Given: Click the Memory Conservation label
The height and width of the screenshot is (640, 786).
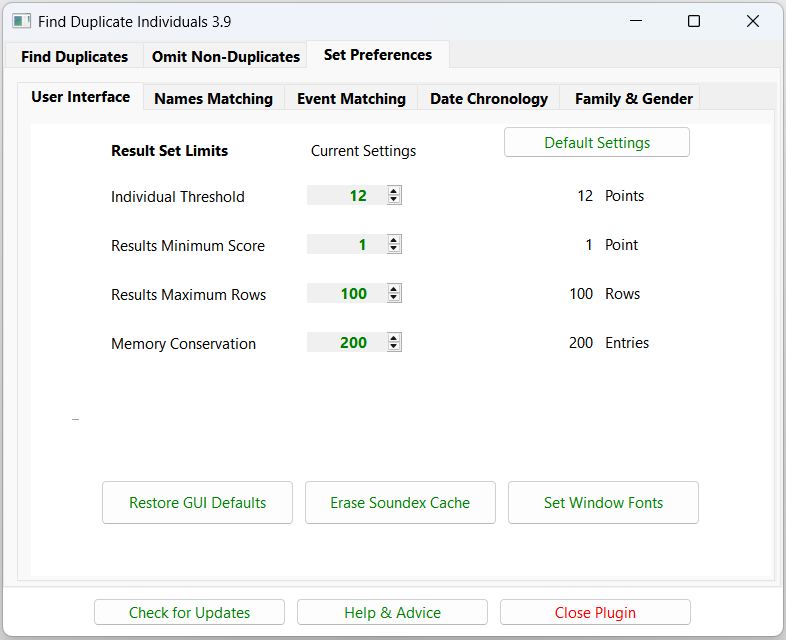Looking at the screenshot, I should coord(183,344).
